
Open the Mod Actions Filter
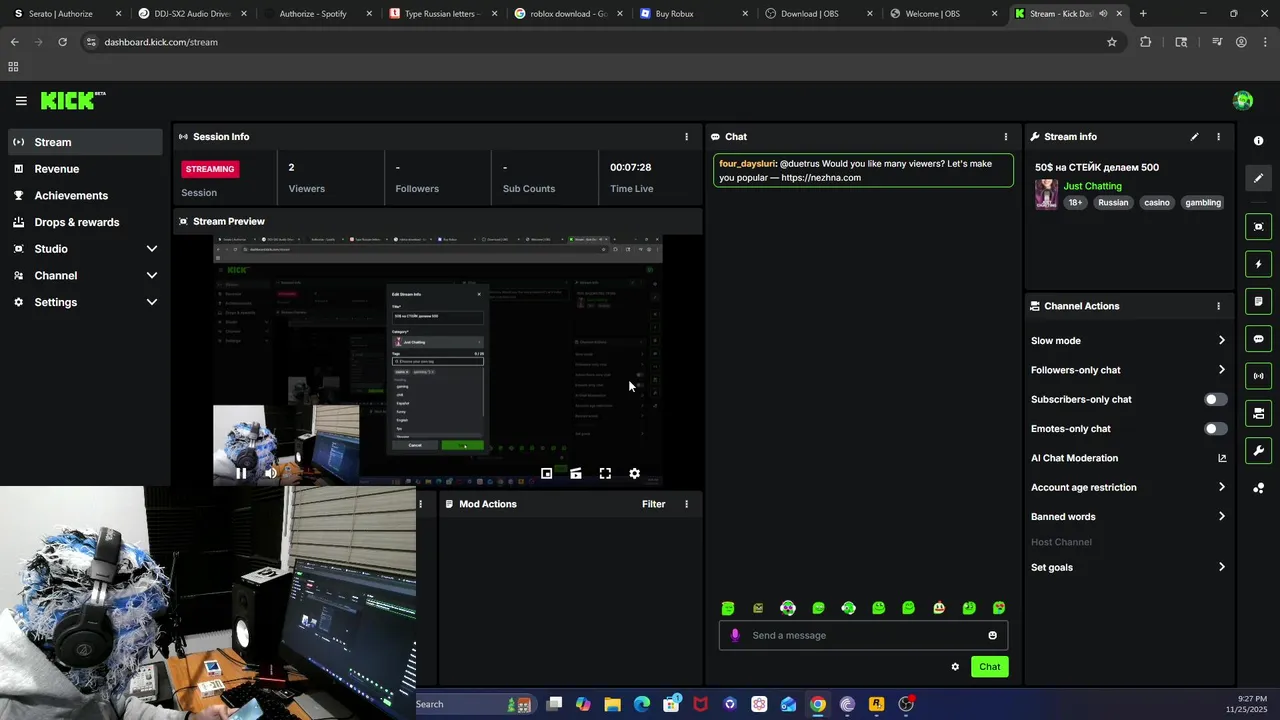[x=653, y=504]
